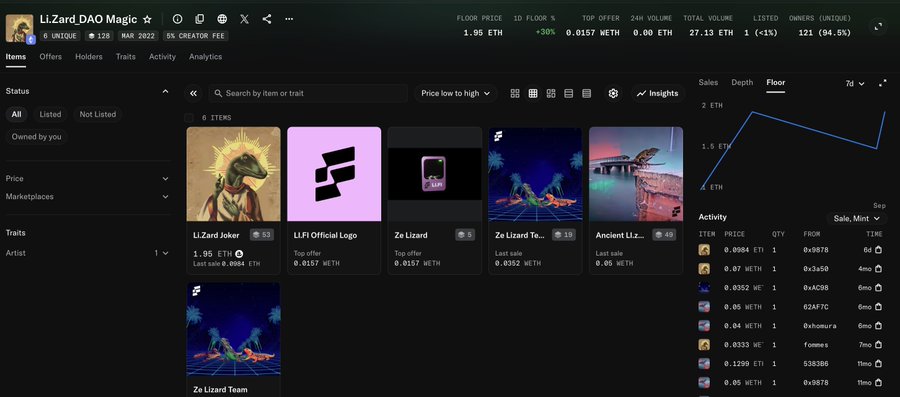The height and width of the screenshot is (397, 900).
Task: Collapse the filter sidebar with double chevron
Action: tap(193, 94)
